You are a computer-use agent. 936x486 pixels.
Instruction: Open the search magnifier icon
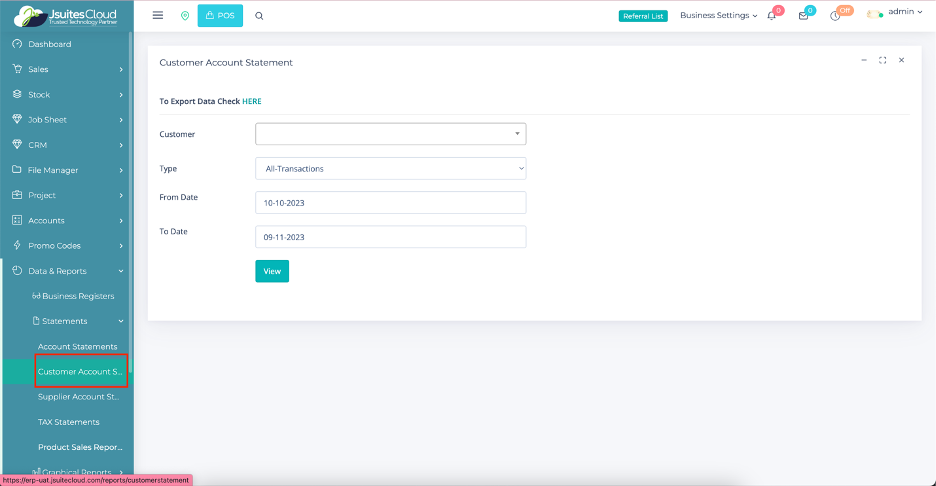point(259,16)
